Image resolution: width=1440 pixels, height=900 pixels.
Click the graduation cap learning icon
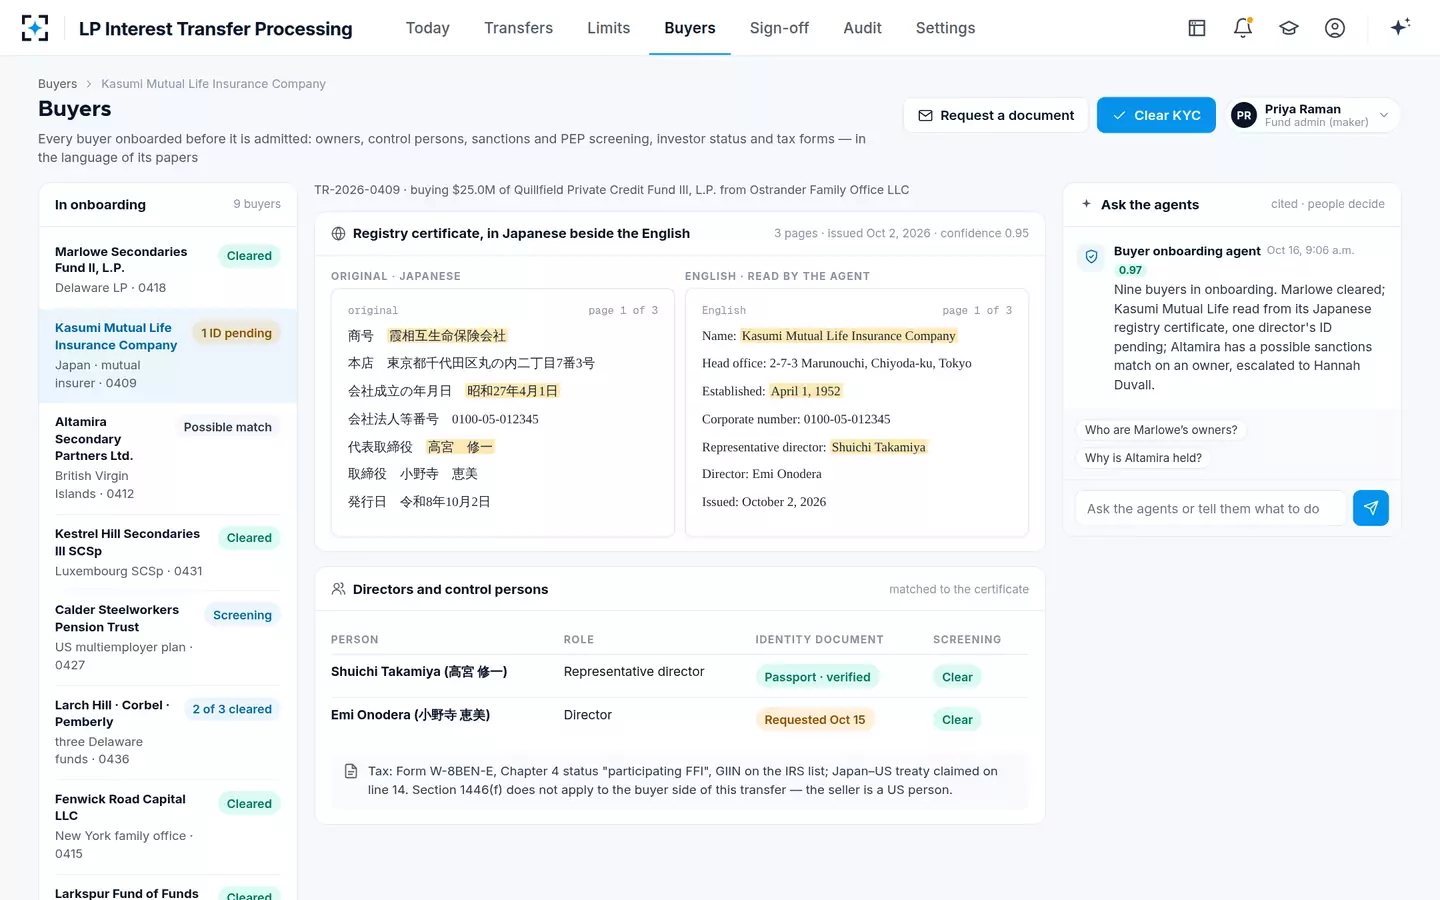[x=1289, y=28]
